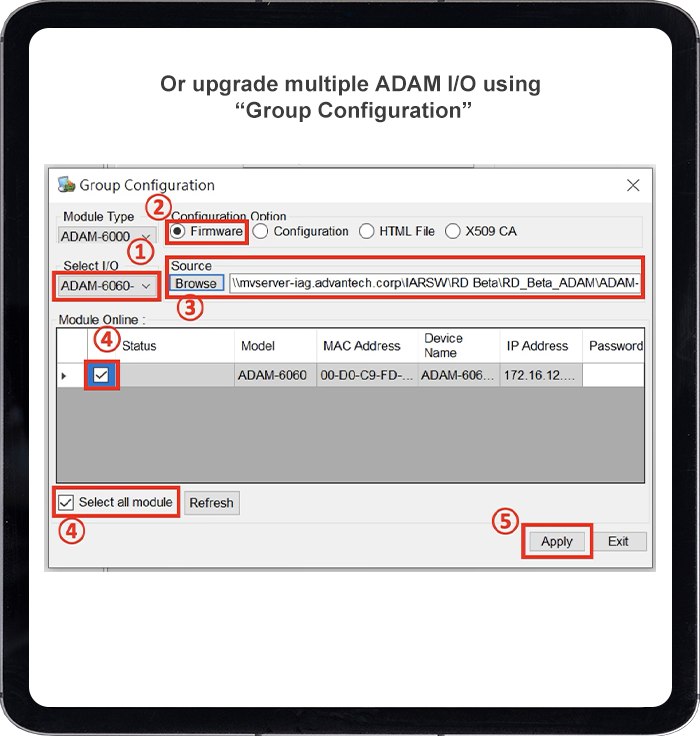Click the IP Address column header

pos(541,346)
